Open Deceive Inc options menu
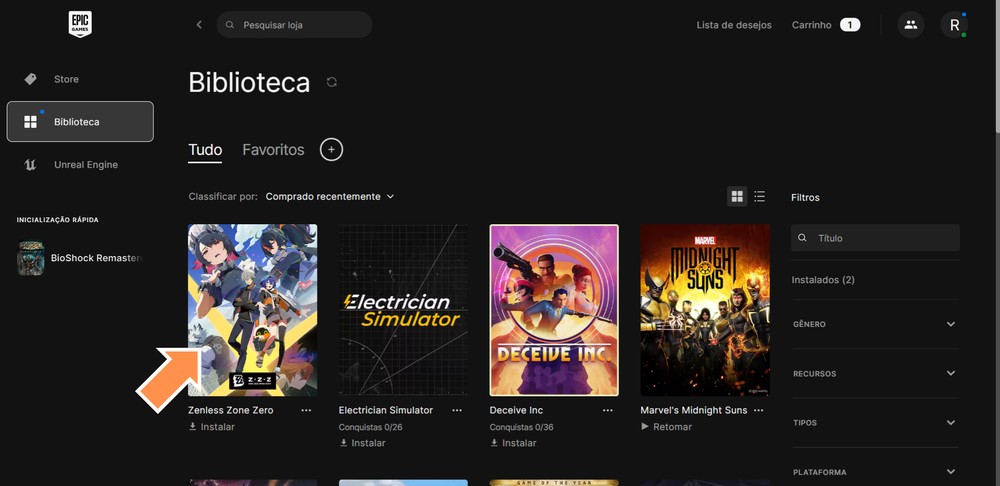This screenshot has height=486, width=1000. (x=608, y=410)
